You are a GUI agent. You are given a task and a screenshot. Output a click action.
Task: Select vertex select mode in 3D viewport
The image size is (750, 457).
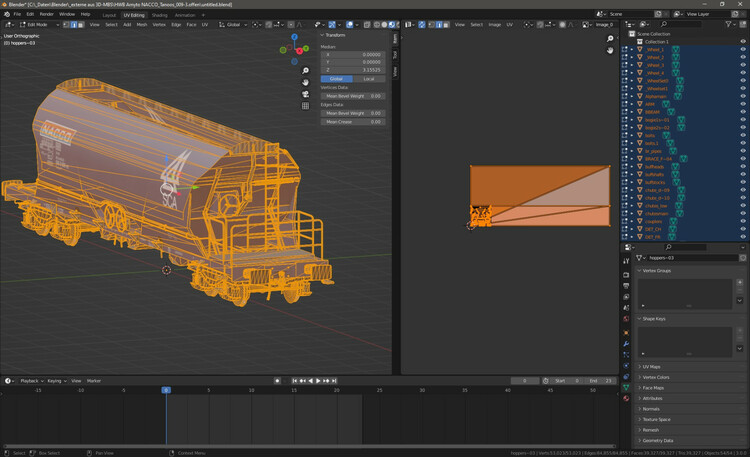[x=66, y=24]
